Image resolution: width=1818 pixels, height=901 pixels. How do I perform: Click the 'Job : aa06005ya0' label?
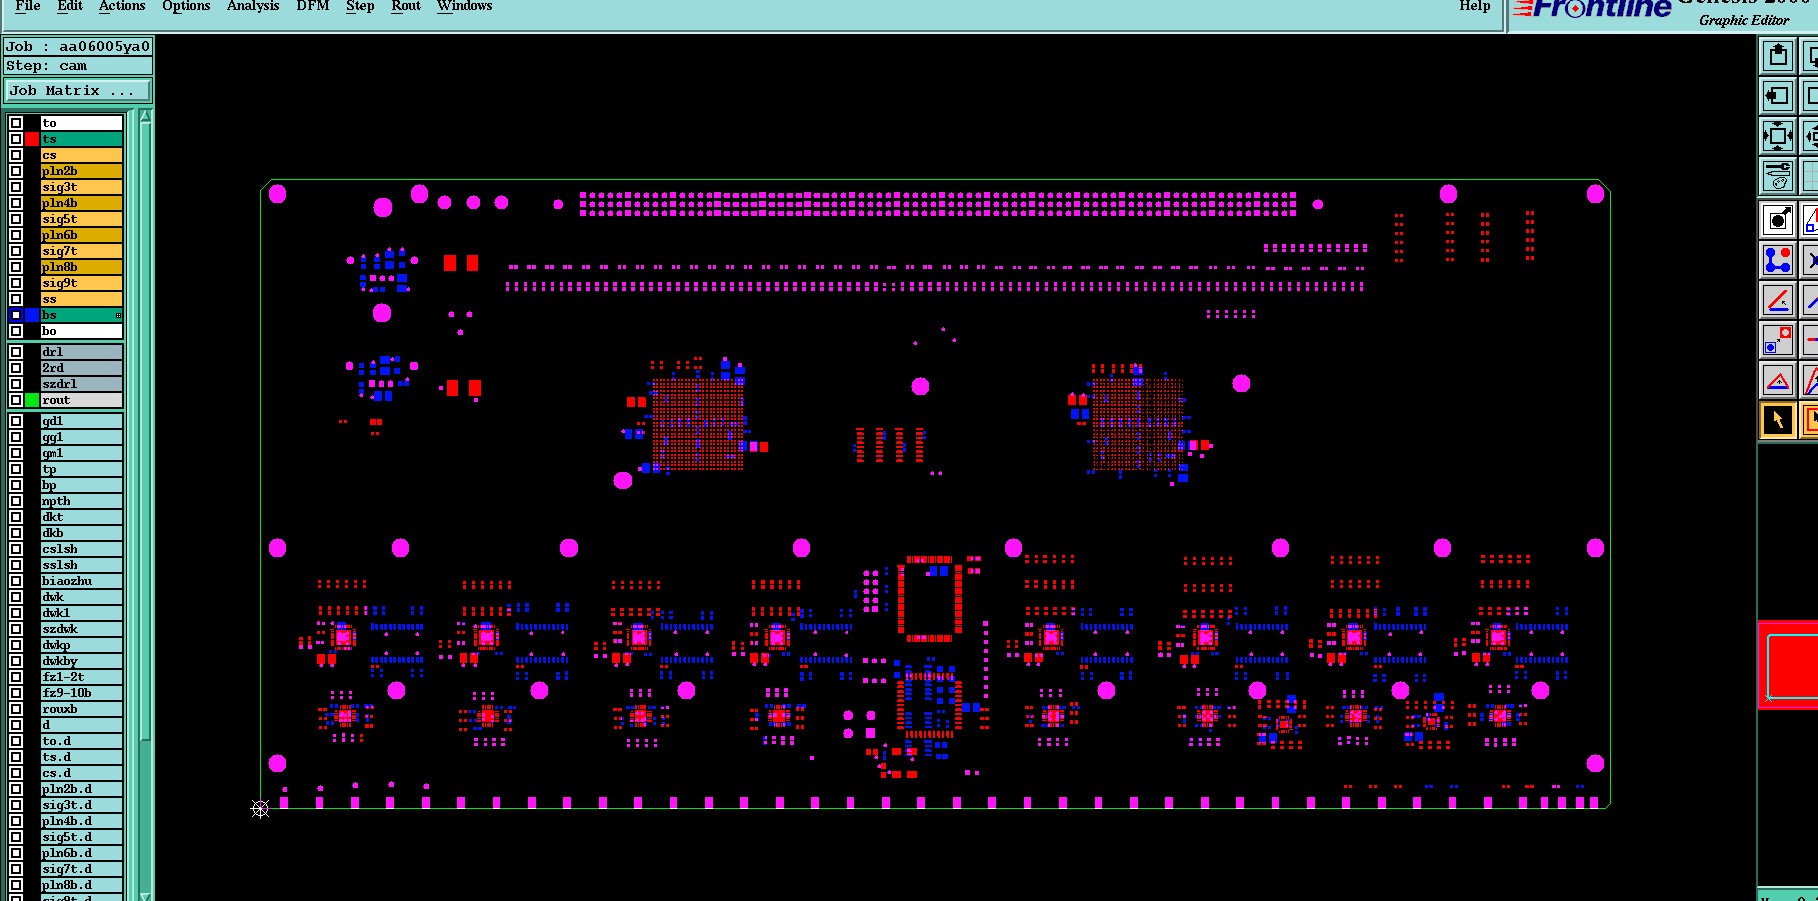(x=78, y=46)
